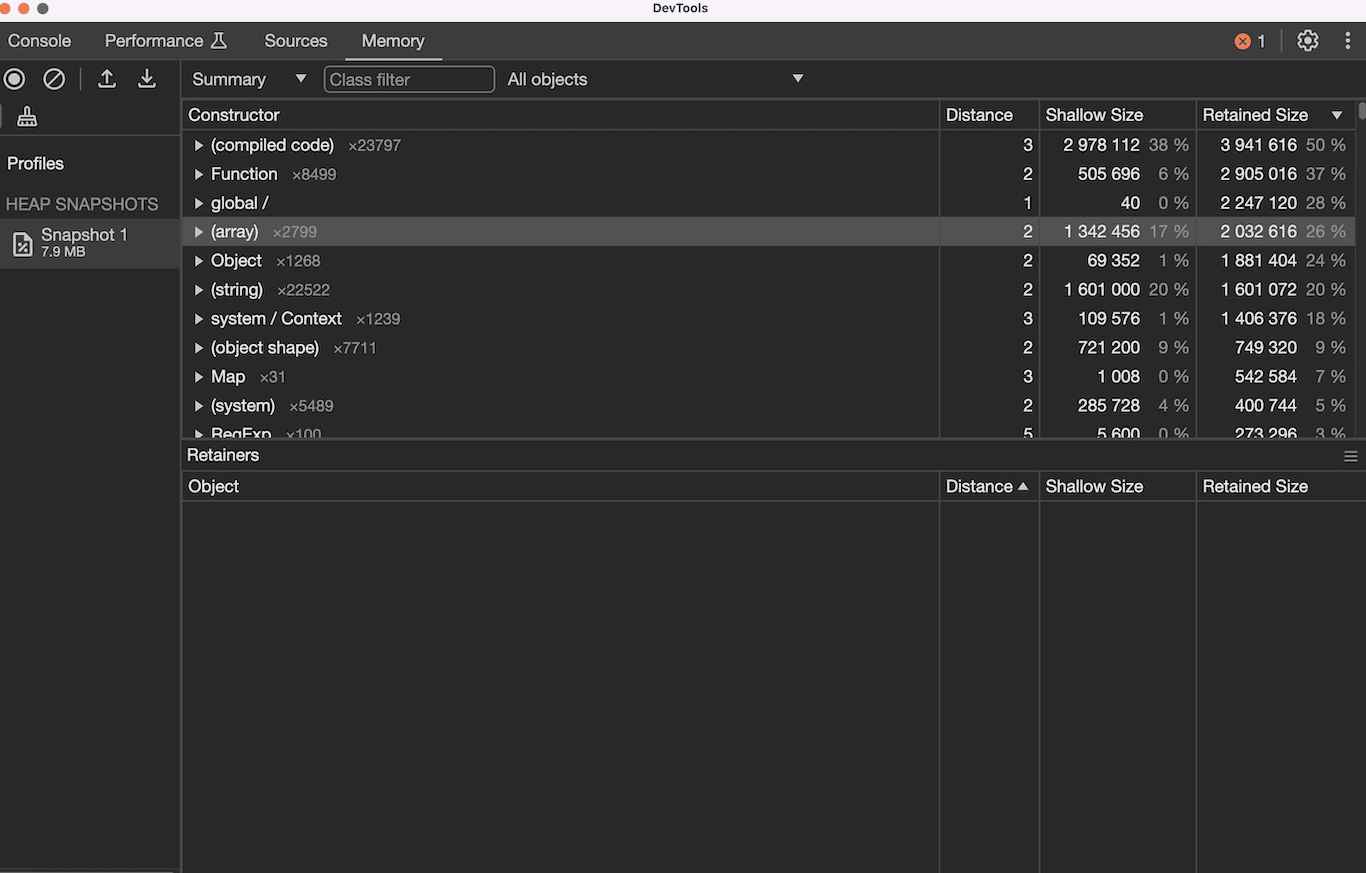Select Snapshot 1 in Heap Snapshots
Image resolution: width=1366 pixels, height=873 pixels.
84,243
